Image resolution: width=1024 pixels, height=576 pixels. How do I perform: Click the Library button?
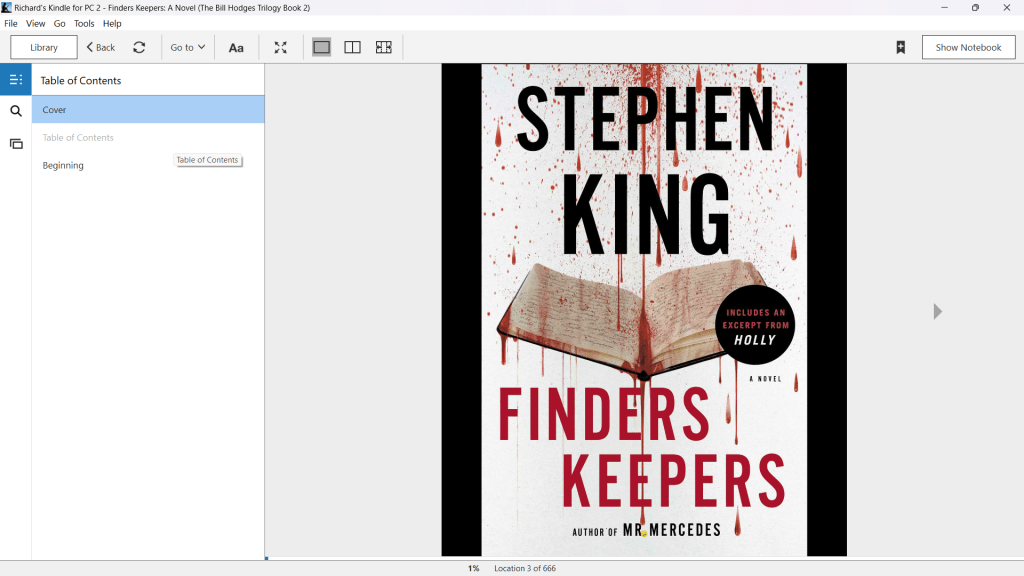[44, 47]
